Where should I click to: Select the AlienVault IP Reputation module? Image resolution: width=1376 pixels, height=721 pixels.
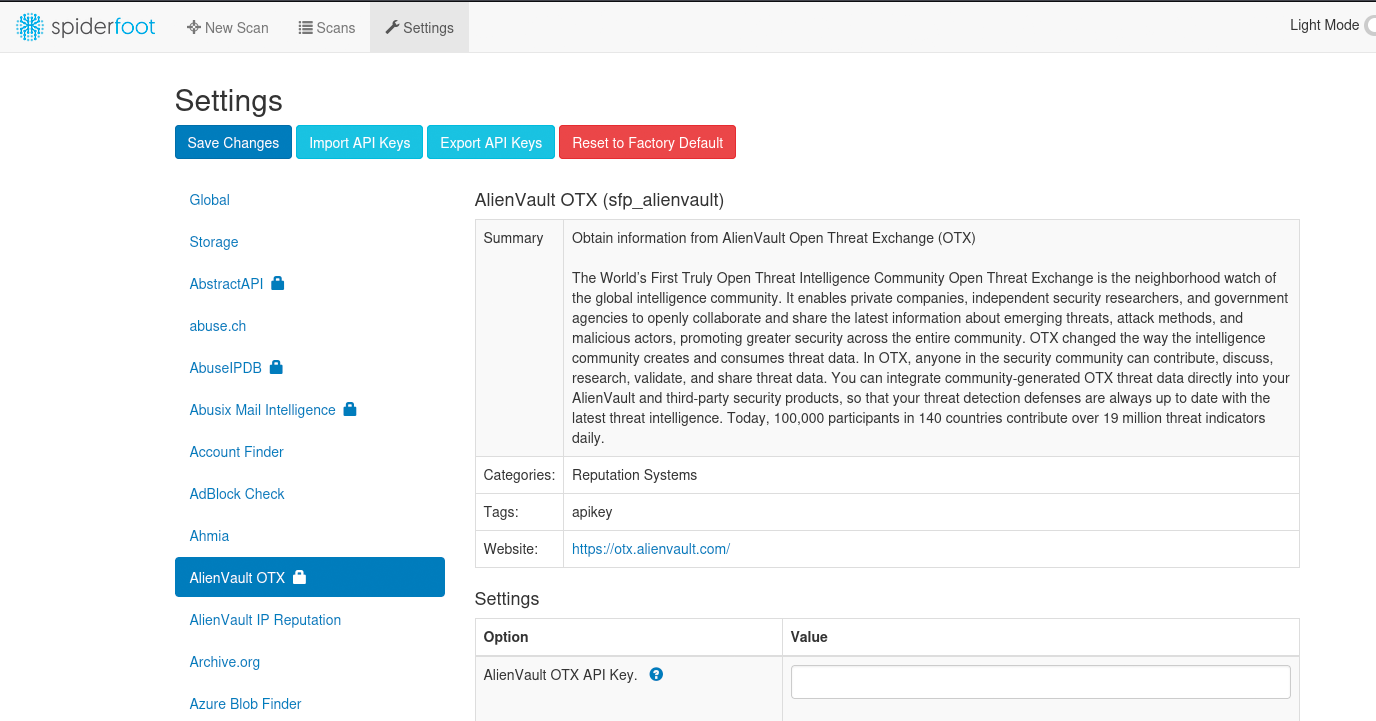coord(310,620)
